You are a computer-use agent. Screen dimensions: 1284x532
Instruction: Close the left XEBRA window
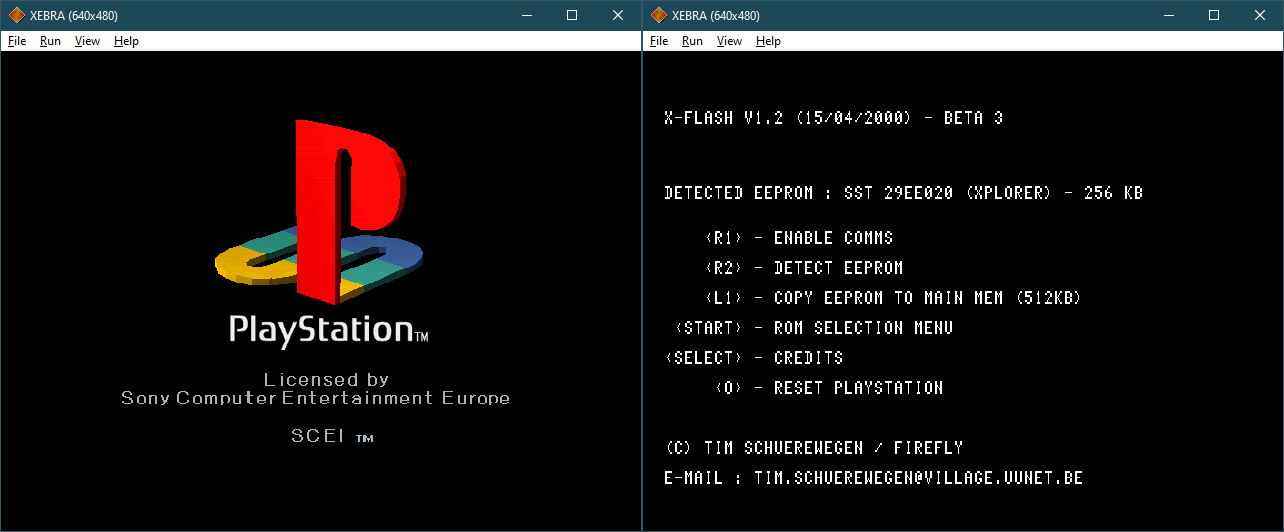coord(618,15)
